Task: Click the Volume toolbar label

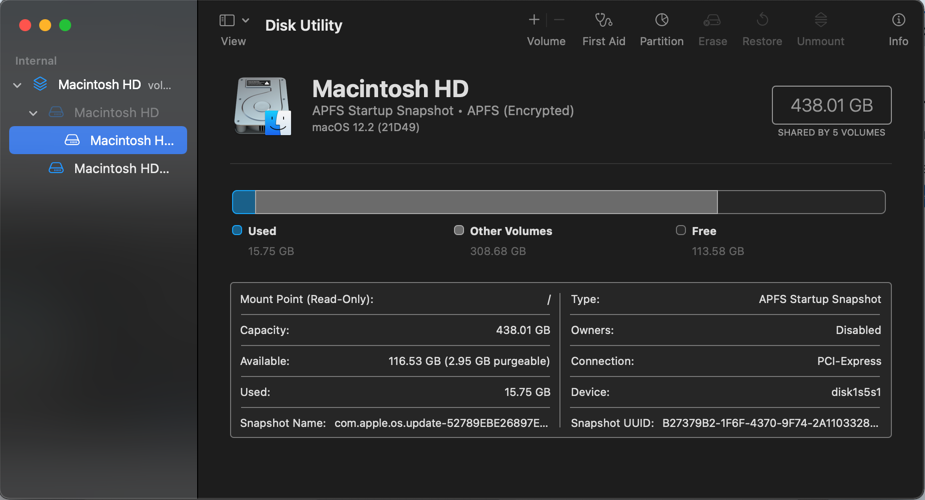Action: 546,41
